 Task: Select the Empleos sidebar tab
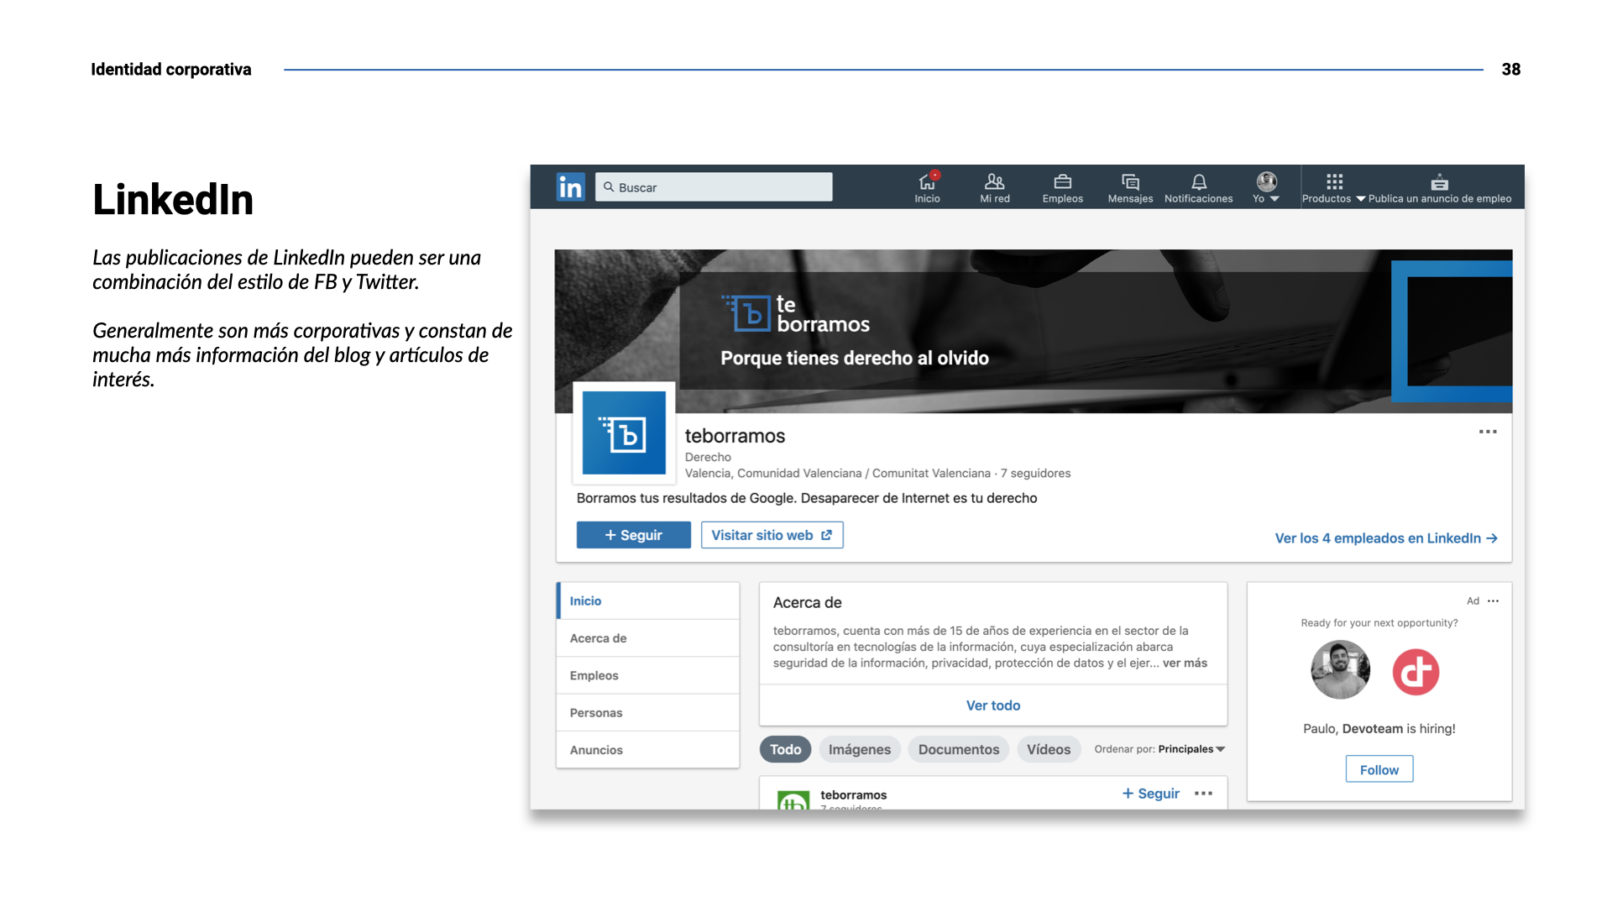648,675
